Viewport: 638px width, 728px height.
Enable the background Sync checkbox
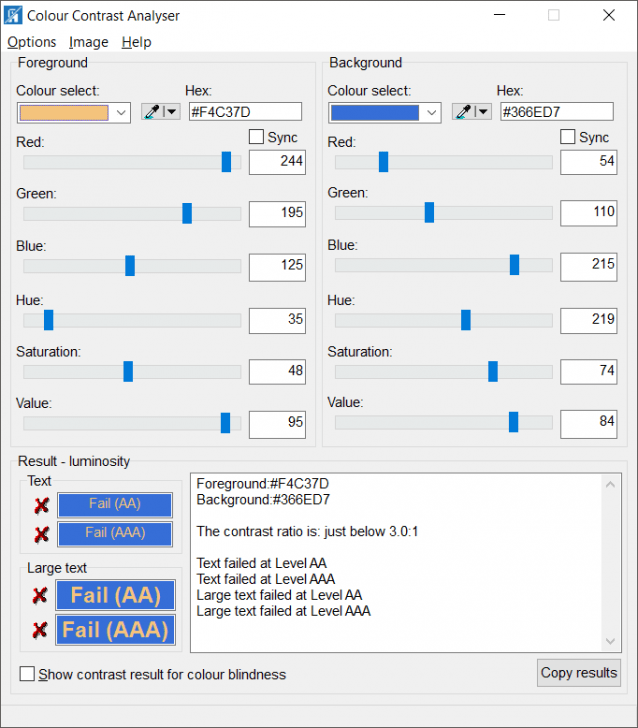pyautogui.click(x=567, y=137)
